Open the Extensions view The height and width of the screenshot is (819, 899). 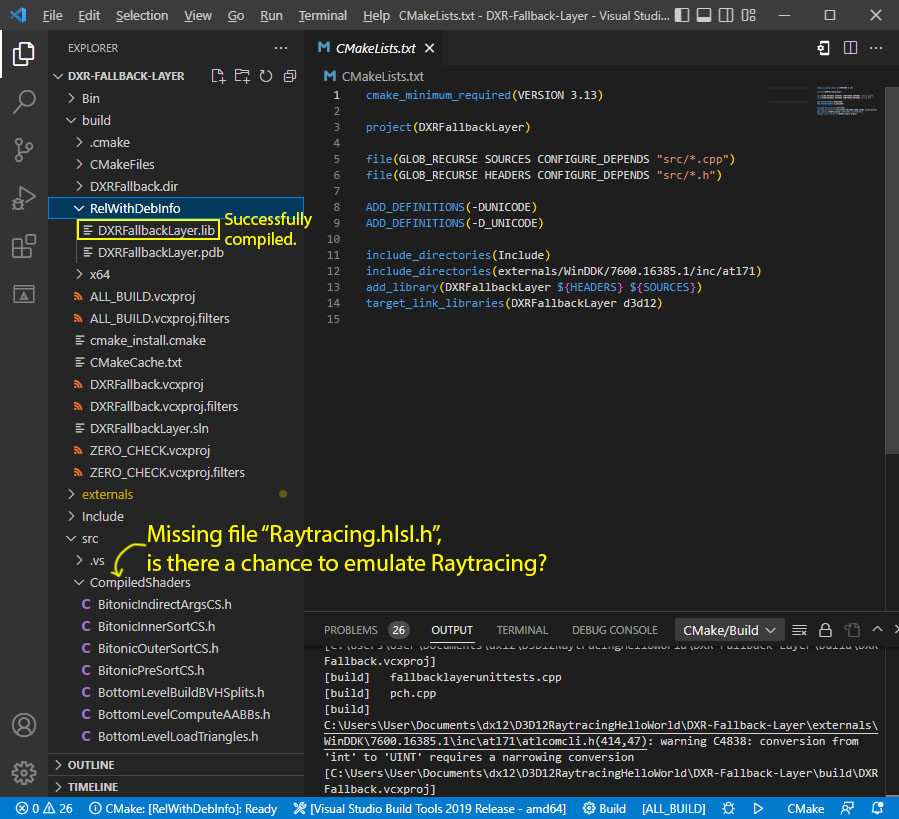[24, 247]
